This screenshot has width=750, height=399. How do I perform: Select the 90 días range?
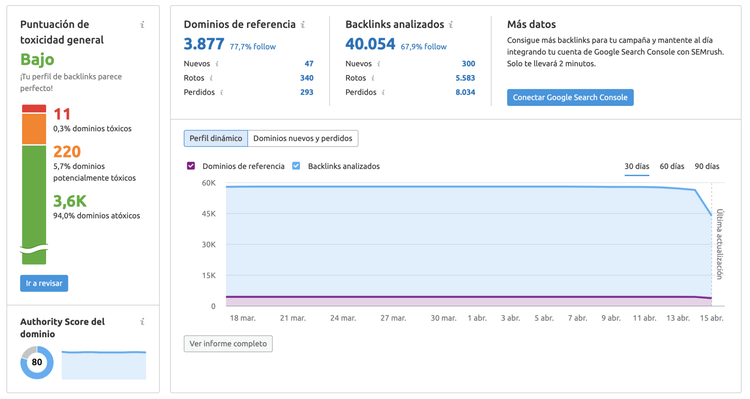pos(707,166)
